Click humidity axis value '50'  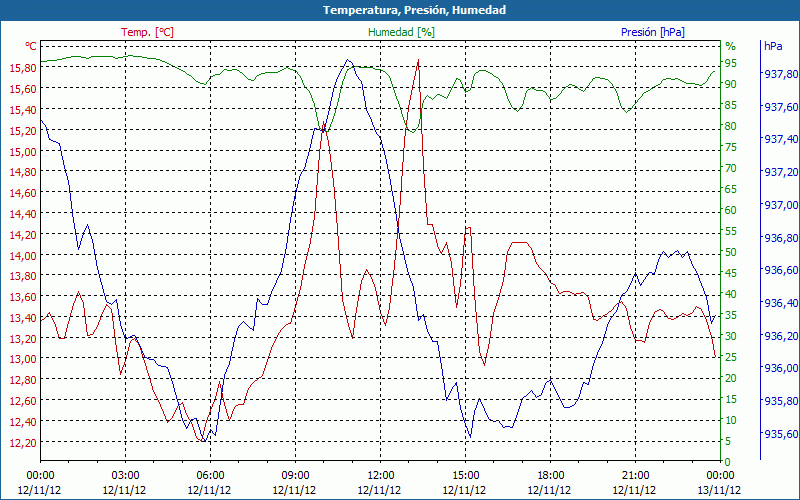click(x=731, y=252)
